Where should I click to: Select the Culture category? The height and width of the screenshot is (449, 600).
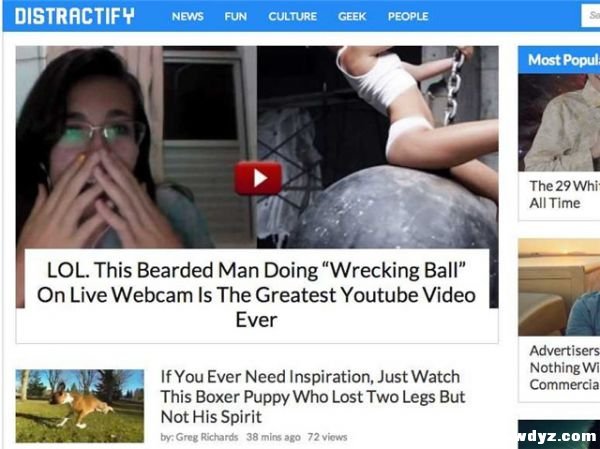tap(292, 16)
